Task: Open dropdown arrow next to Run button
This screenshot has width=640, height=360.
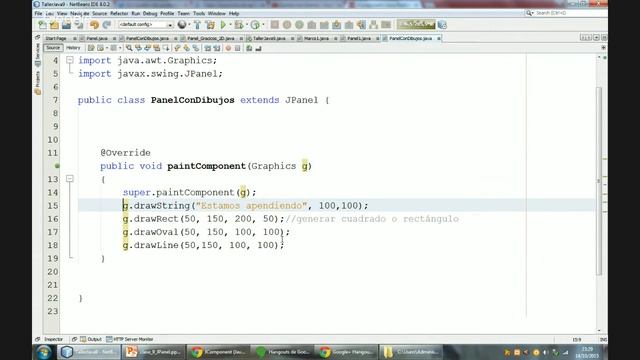Action: pyautogui.click(x=230, y=25)
